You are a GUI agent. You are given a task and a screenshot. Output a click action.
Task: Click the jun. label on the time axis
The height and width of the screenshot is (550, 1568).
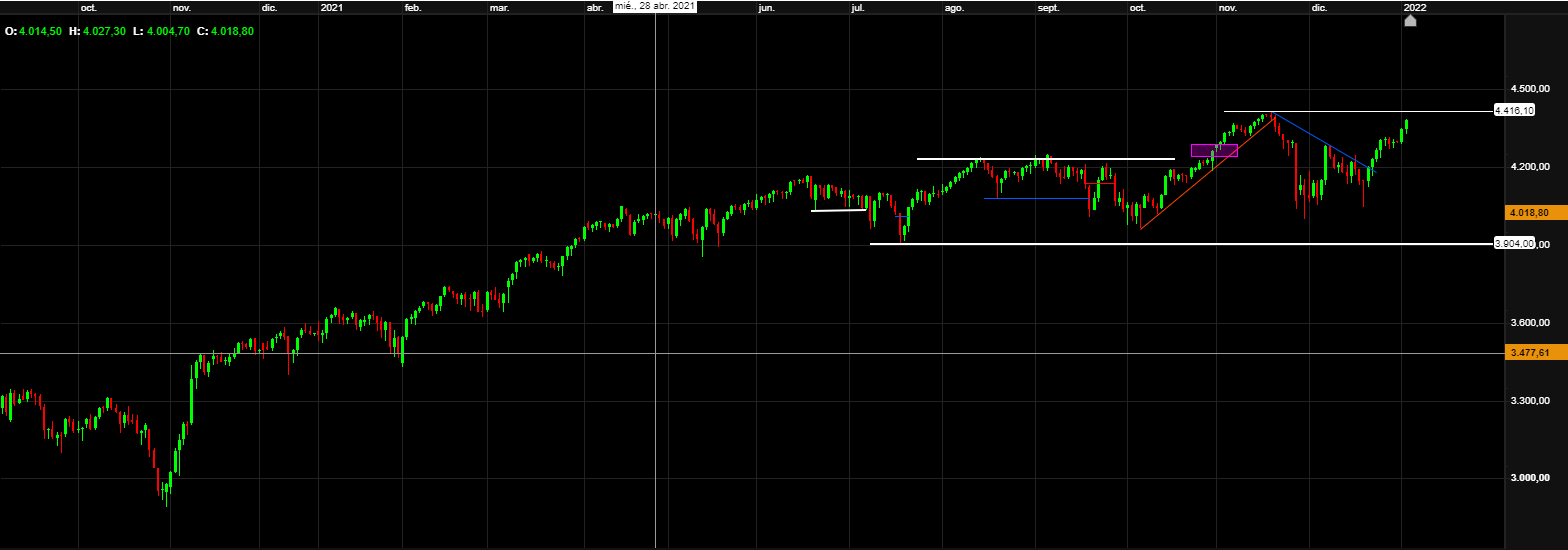click(767, 7)
